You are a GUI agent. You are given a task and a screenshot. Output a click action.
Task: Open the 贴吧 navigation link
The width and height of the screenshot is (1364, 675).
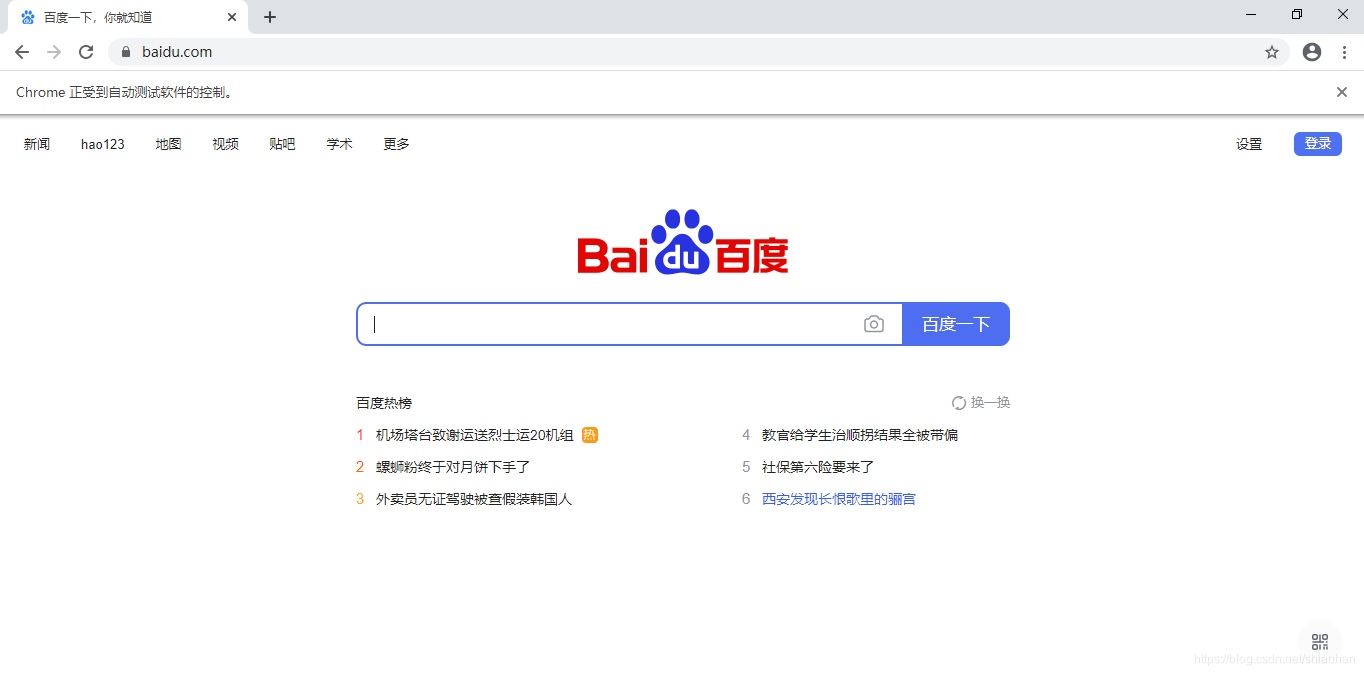[x=283, y=144]
